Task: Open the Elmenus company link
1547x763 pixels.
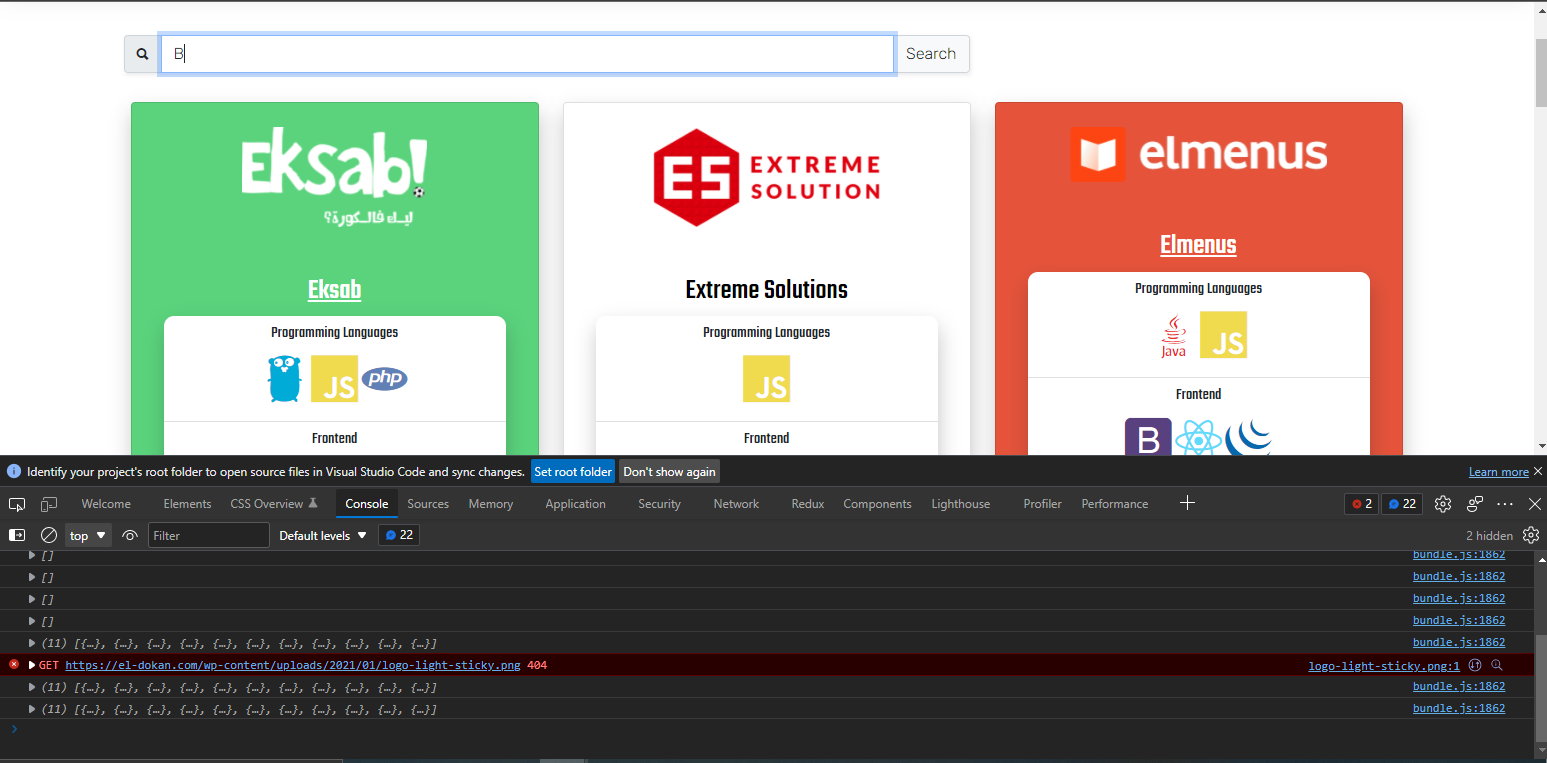Action: (x=1198, y=245)
